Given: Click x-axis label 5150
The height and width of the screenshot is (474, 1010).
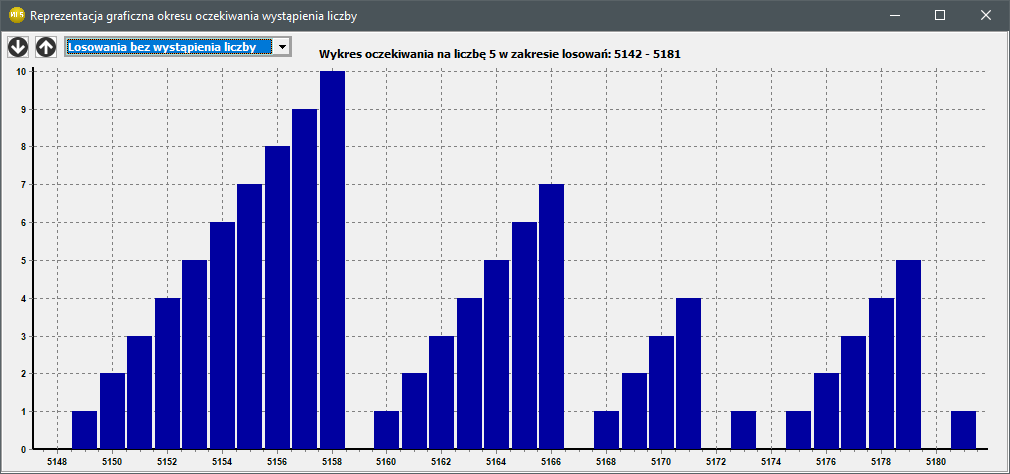Looking at the screenshot, I should click(112, 461).
